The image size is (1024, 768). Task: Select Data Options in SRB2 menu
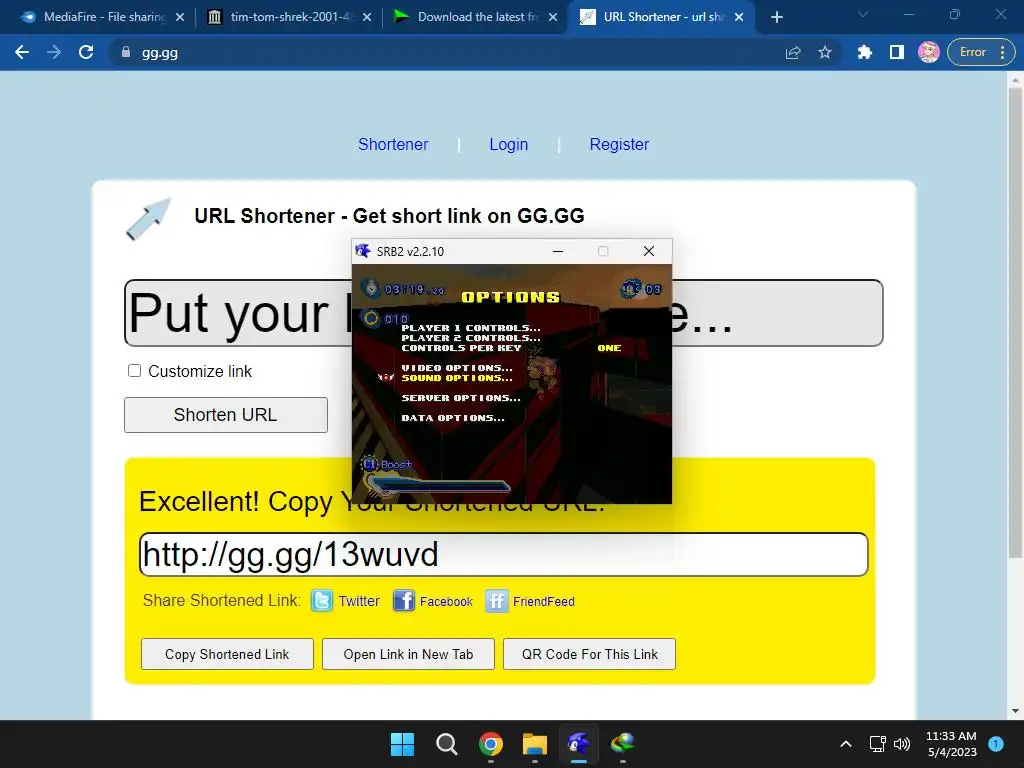click(453, 418)
